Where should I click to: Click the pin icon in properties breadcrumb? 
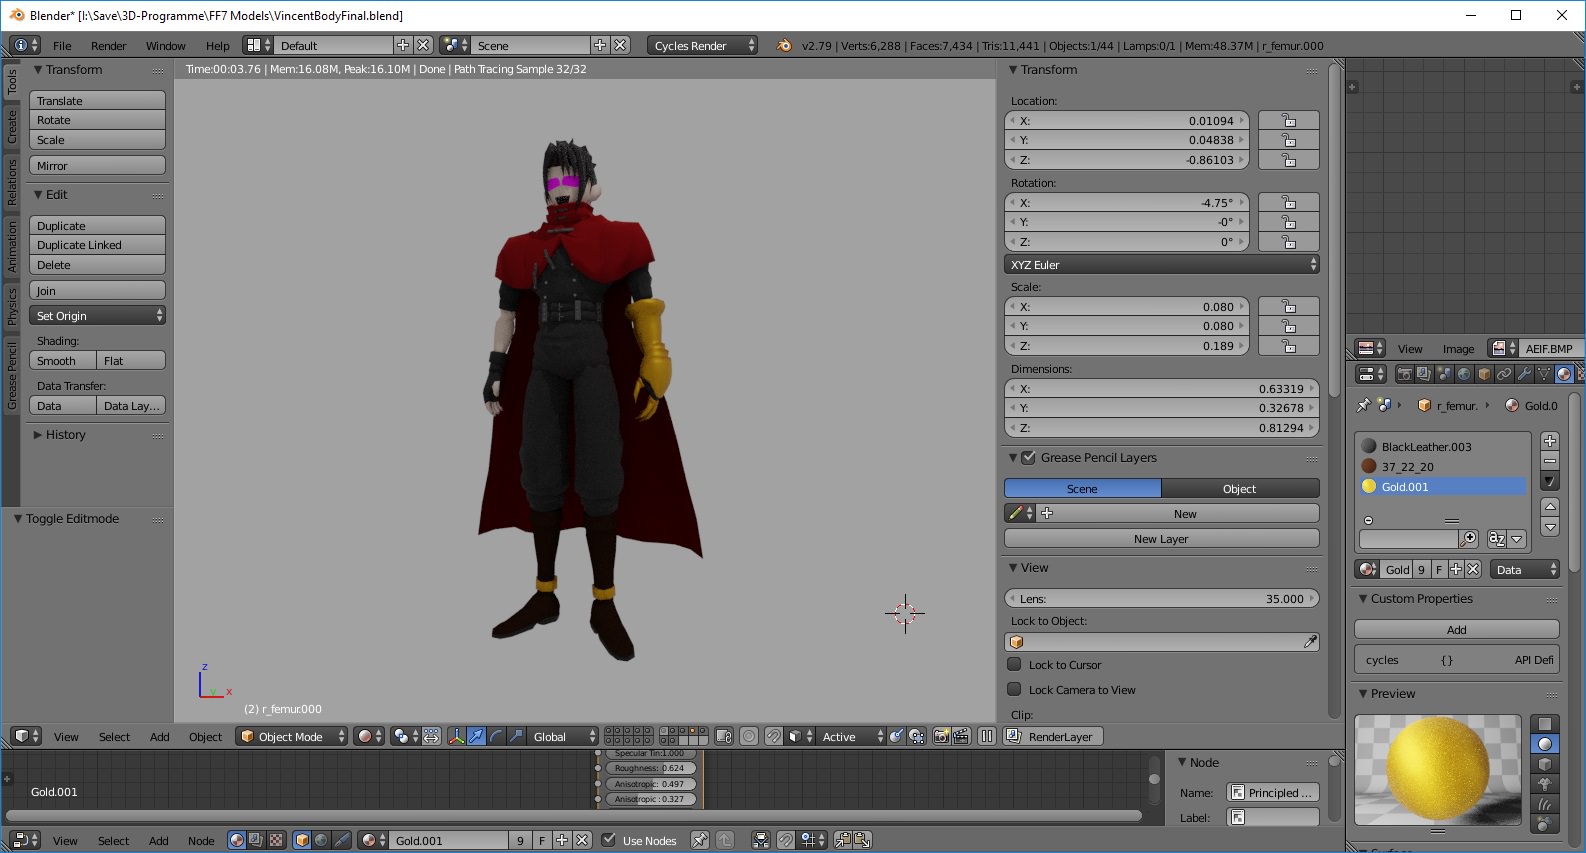click(x=1363, y=405)
